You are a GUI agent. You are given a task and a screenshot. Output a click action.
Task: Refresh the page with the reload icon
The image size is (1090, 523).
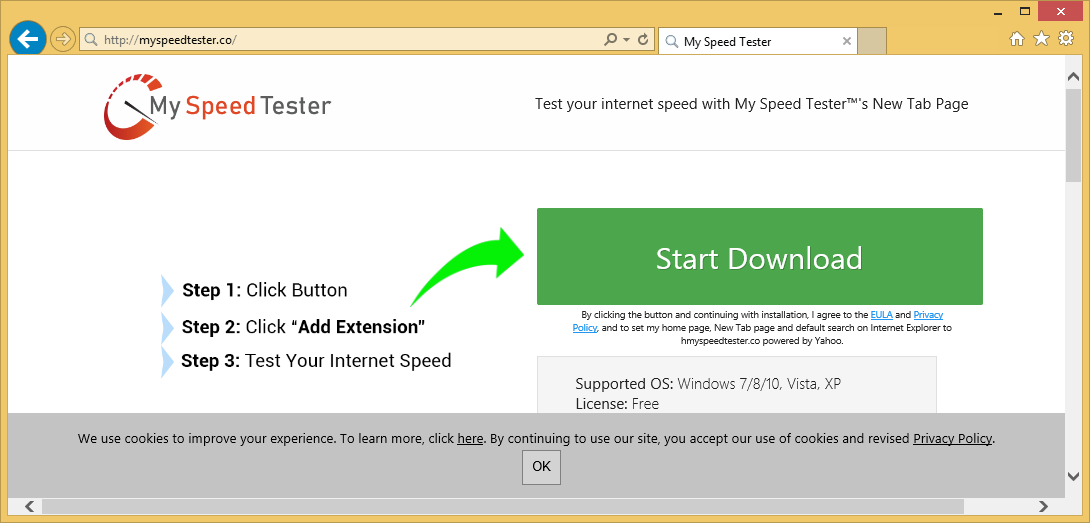(643, 41)
